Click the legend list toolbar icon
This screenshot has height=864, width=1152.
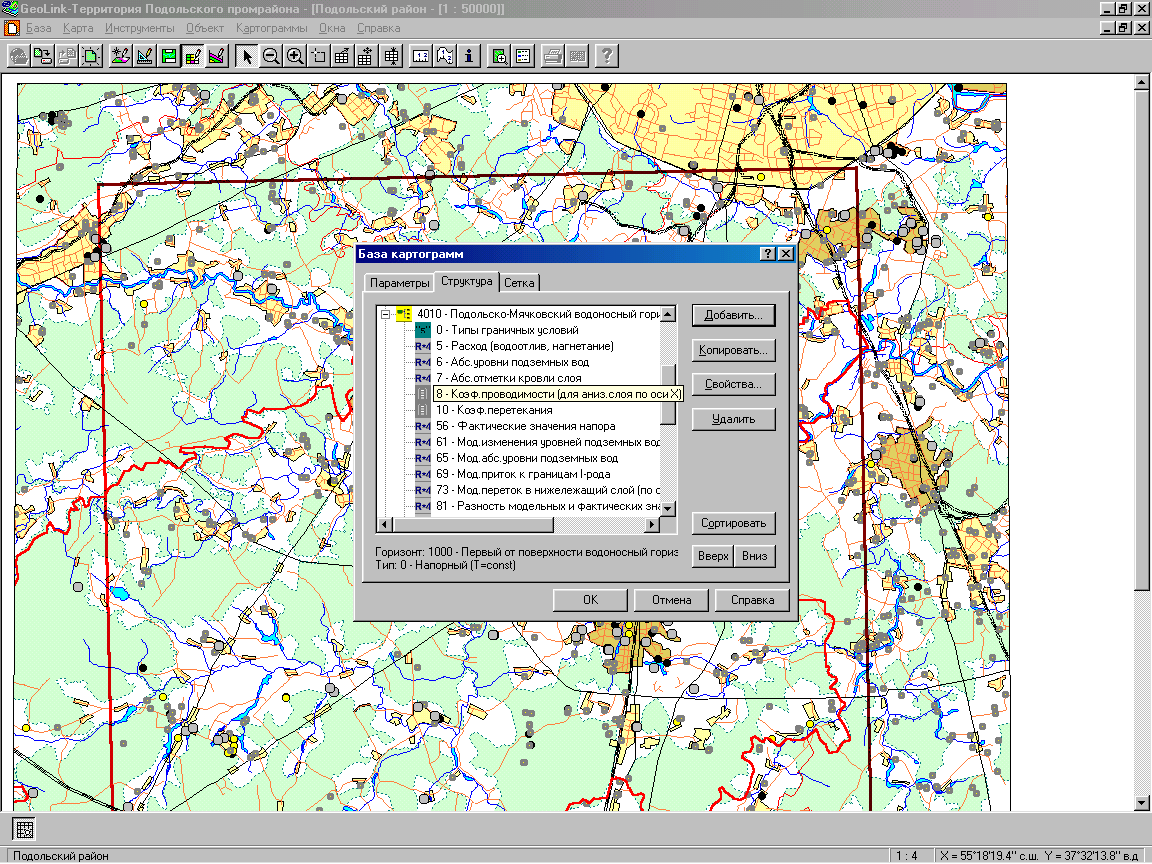pyautogui.click(x=523, y=56)
